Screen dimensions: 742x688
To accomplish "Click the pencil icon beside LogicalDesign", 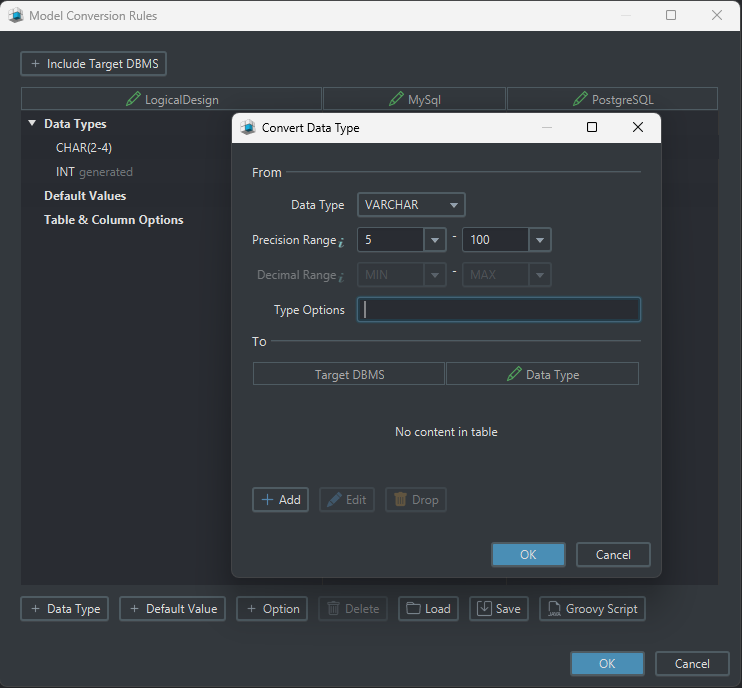I will 133,99.
